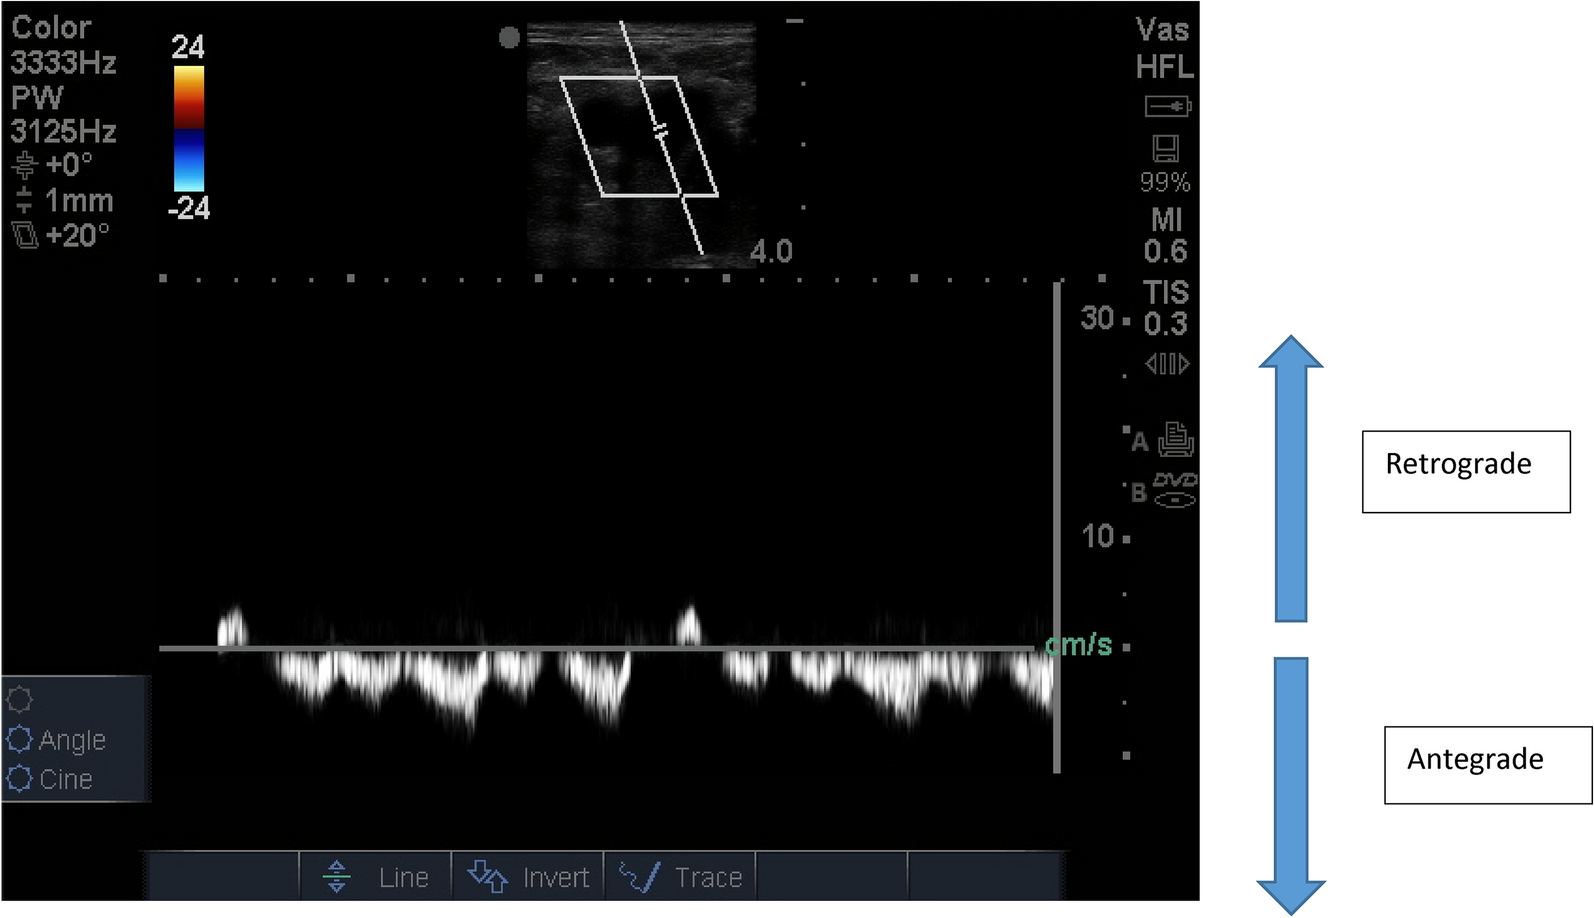Click the 30 velocity scale marker
The width and height of the screenshot is (1594, 918).
point(1097,318)
